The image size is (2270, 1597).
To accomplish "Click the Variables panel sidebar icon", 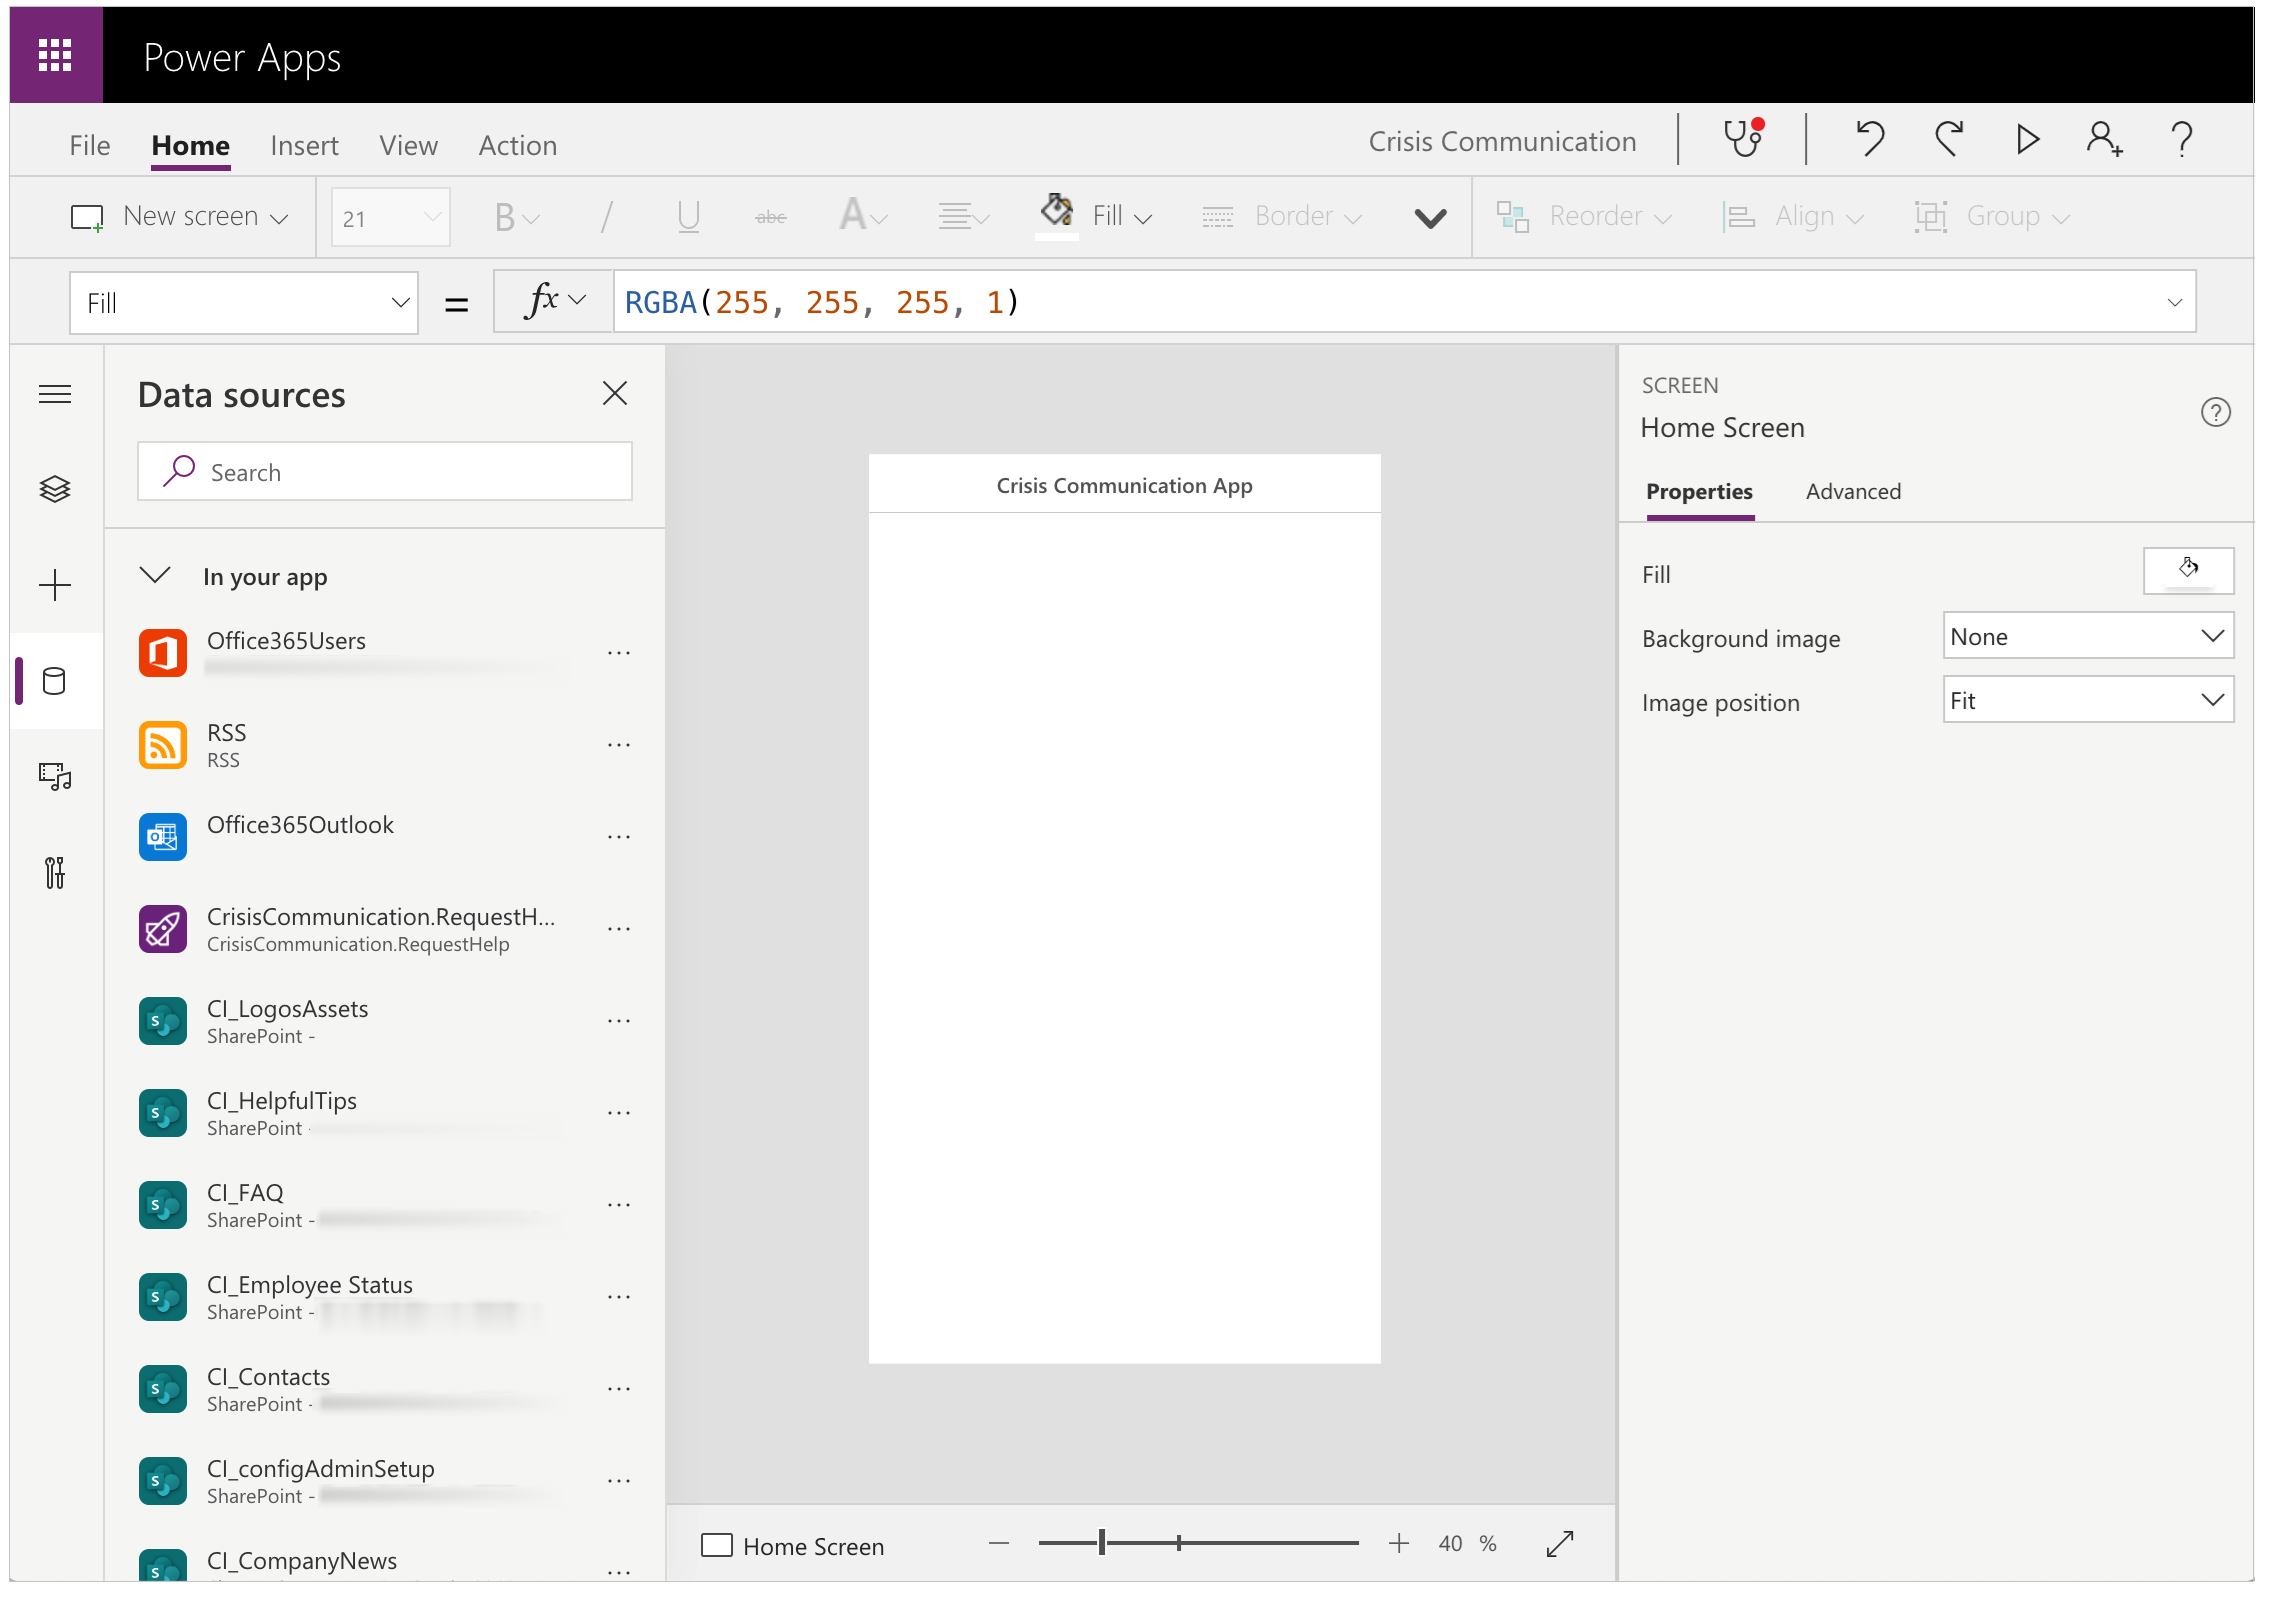I will click(x=52, y=869).
